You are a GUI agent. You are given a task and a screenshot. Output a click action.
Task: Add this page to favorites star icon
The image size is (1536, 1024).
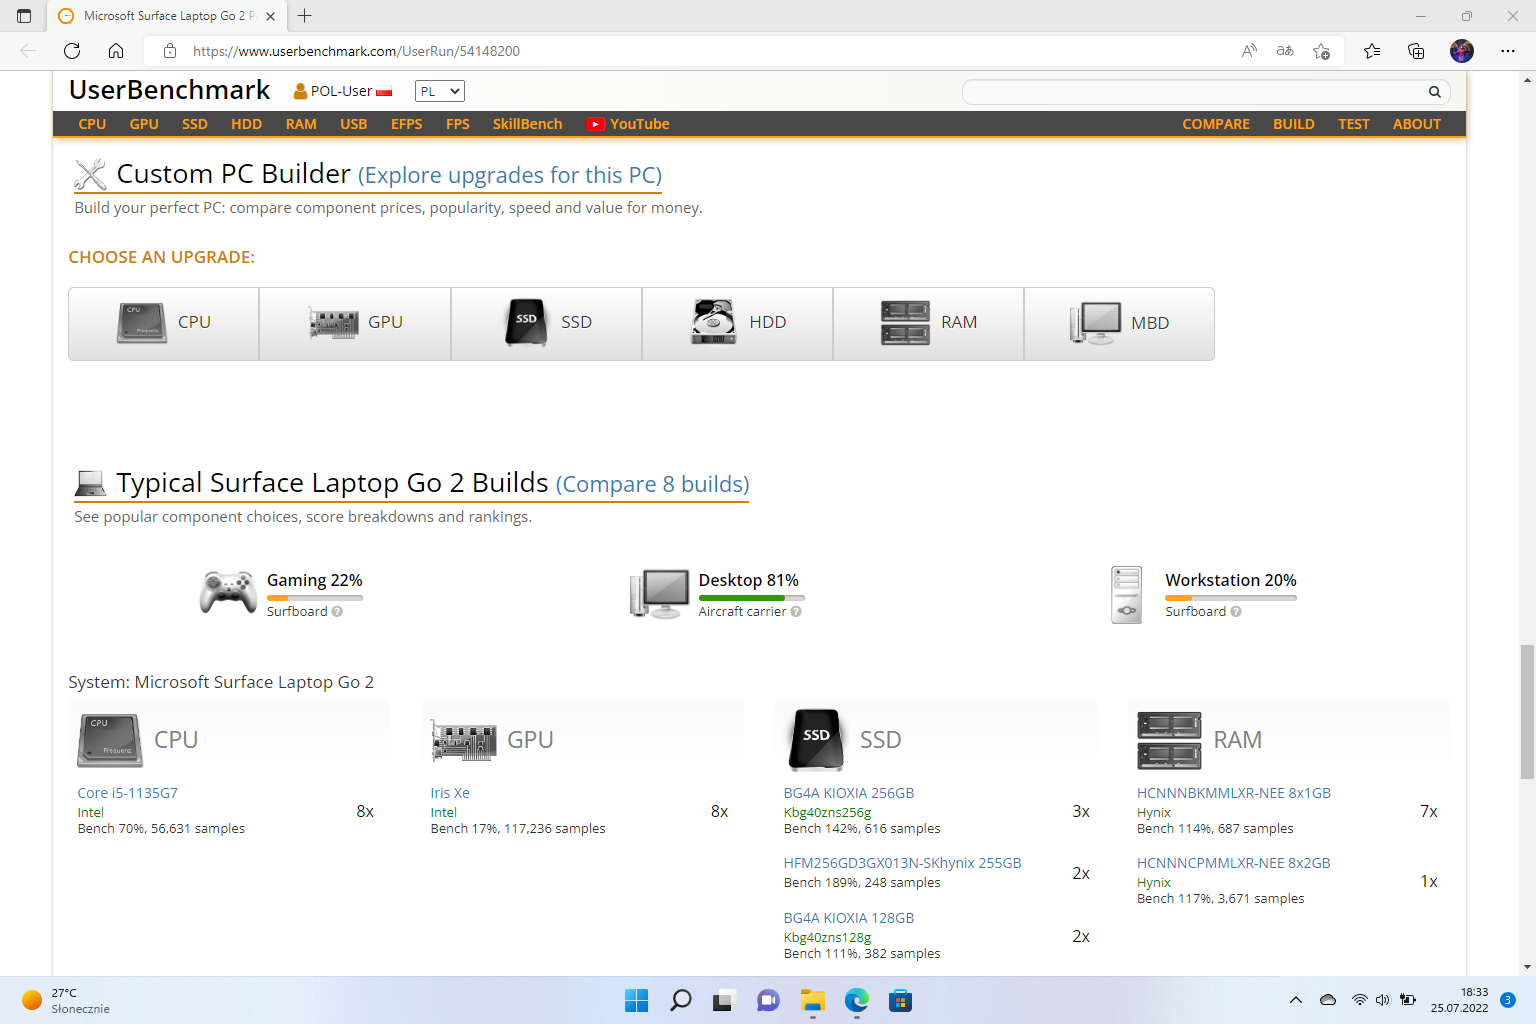point(1321,51)
